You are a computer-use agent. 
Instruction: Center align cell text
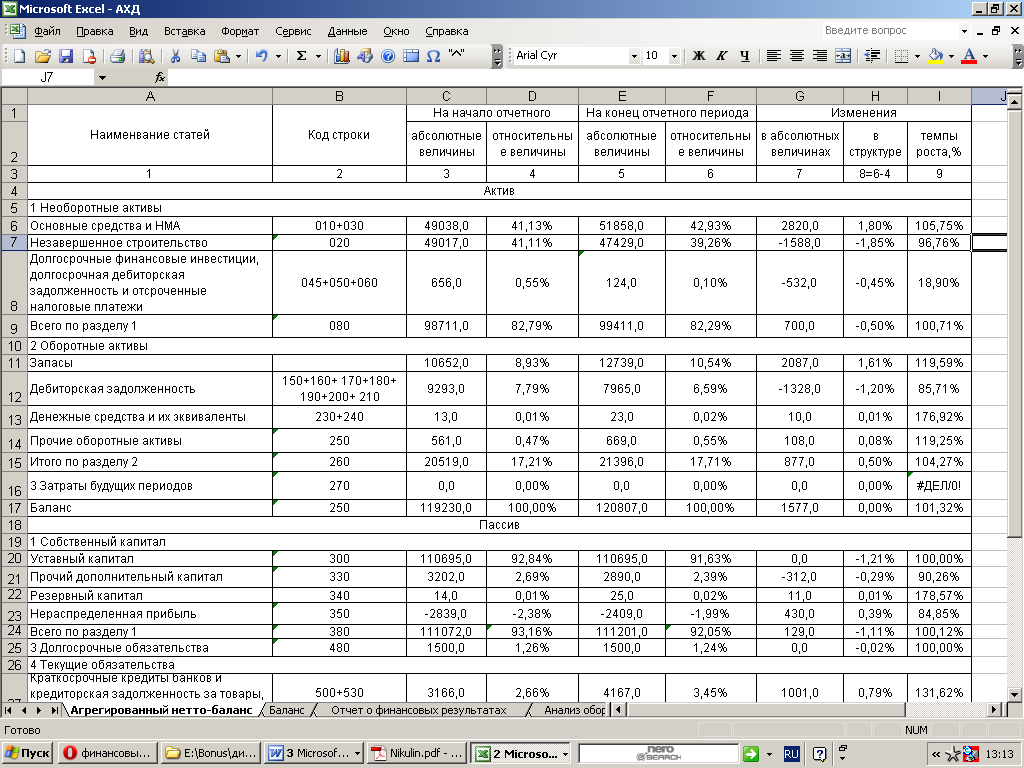pyautogui.click(x=797, y=56)
